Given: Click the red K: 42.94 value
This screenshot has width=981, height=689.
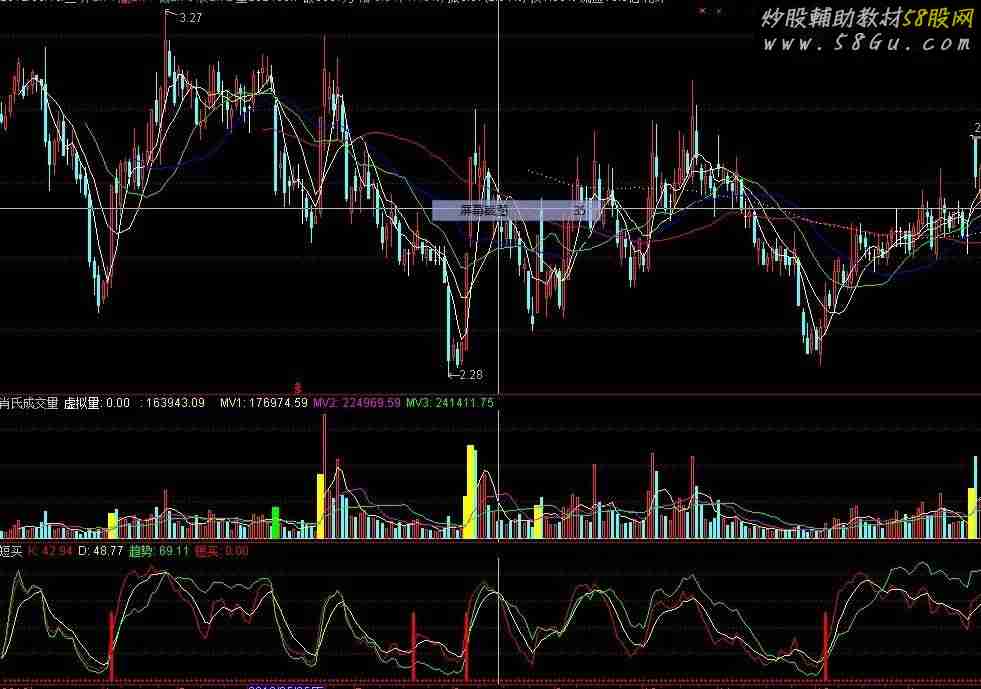Looking at the screenshot, I should (50, 551).
